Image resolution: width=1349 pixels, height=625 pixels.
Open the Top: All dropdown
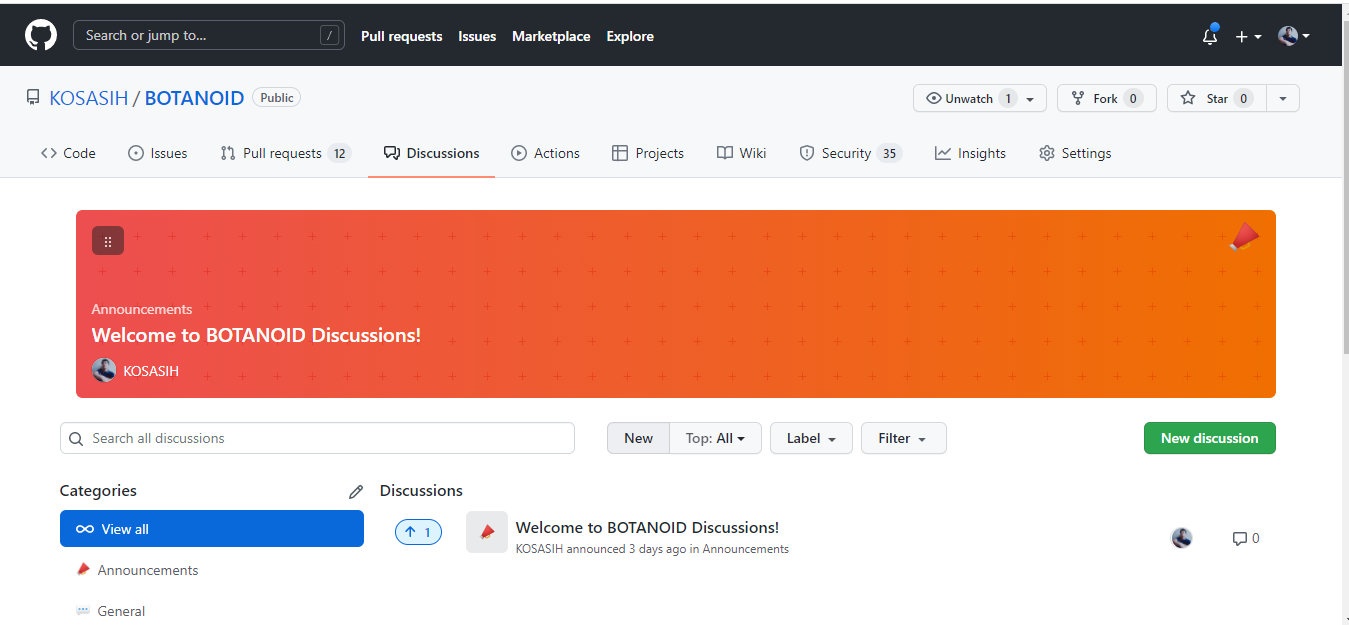click(x=715, y=438)
